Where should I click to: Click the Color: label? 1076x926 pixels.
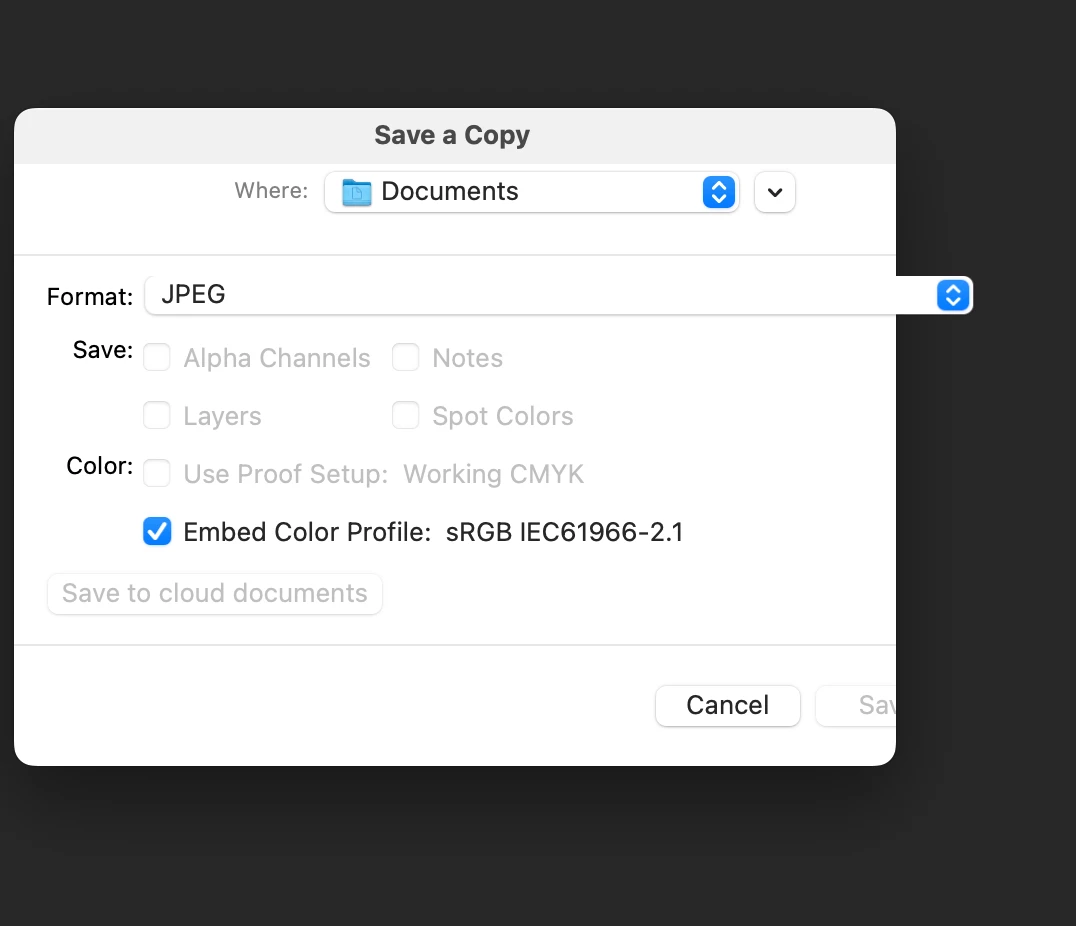coord(100,466)
